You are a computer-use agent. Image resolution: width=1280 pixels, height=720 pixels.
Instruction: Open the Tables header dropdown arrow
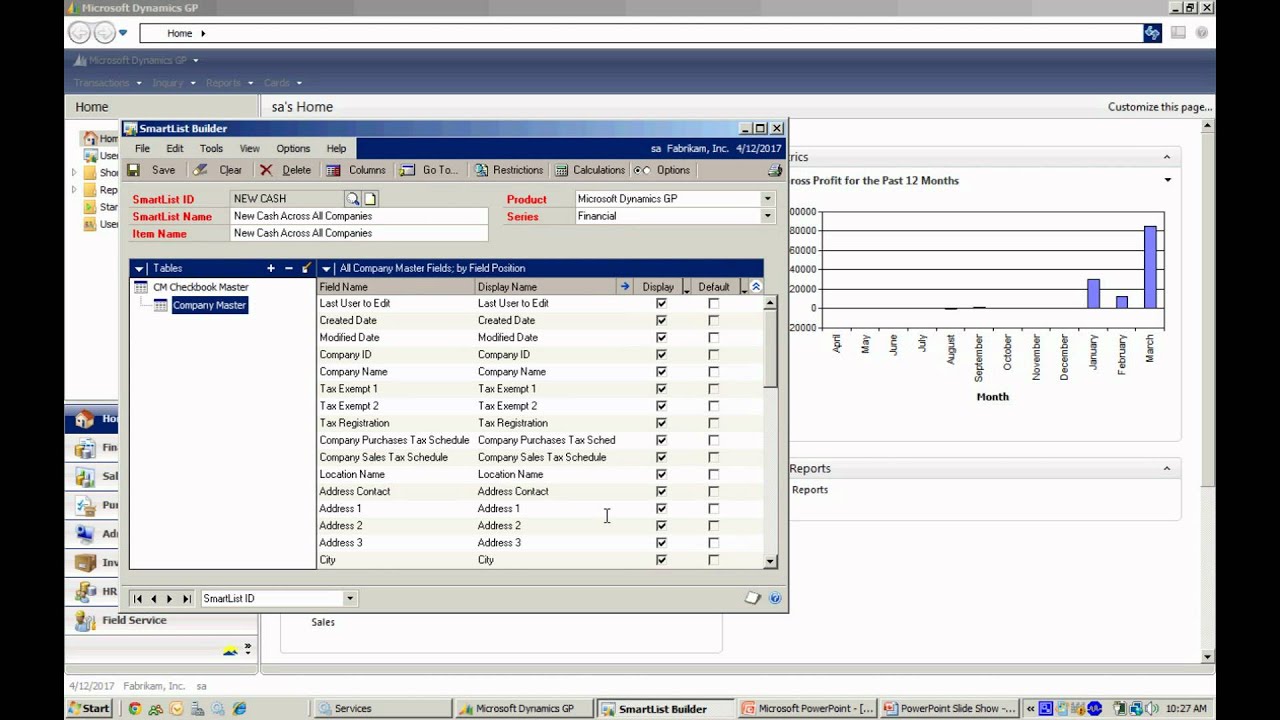(139, 268)
